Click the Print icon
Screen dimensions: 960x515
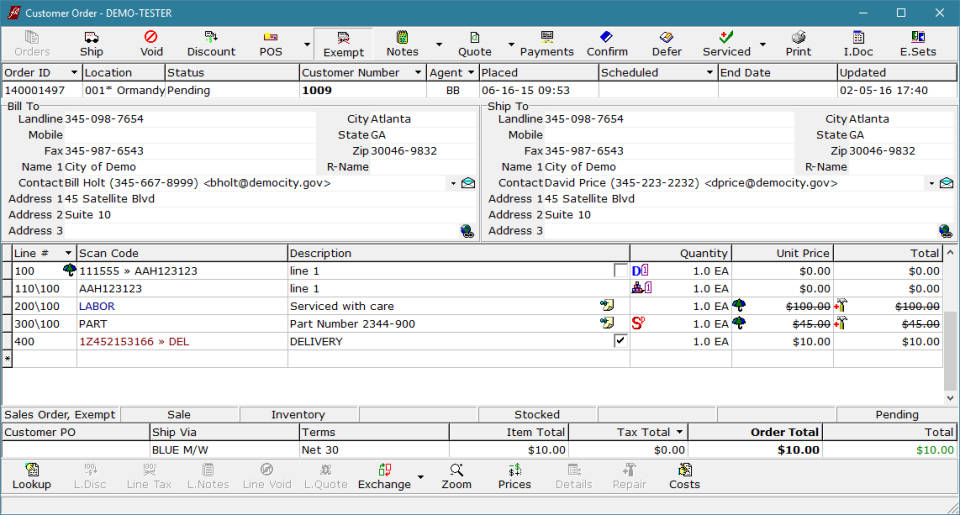click(x=798, y=43)
